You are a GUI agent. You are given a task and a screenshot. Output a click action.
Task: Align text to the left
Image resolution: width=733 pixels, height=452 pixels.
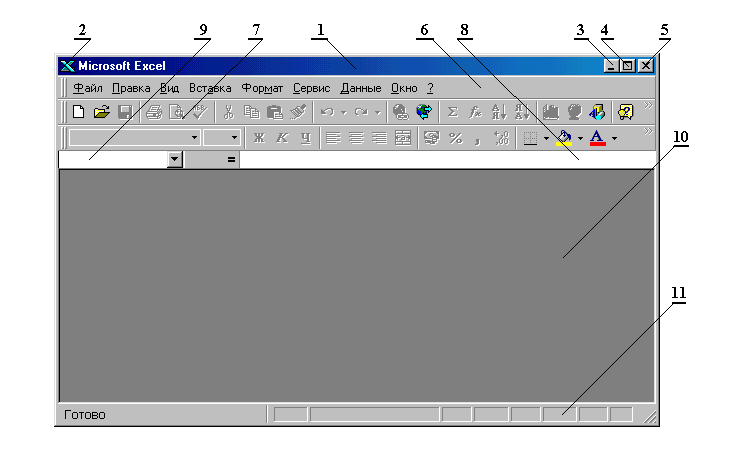(x=333, y=138)
